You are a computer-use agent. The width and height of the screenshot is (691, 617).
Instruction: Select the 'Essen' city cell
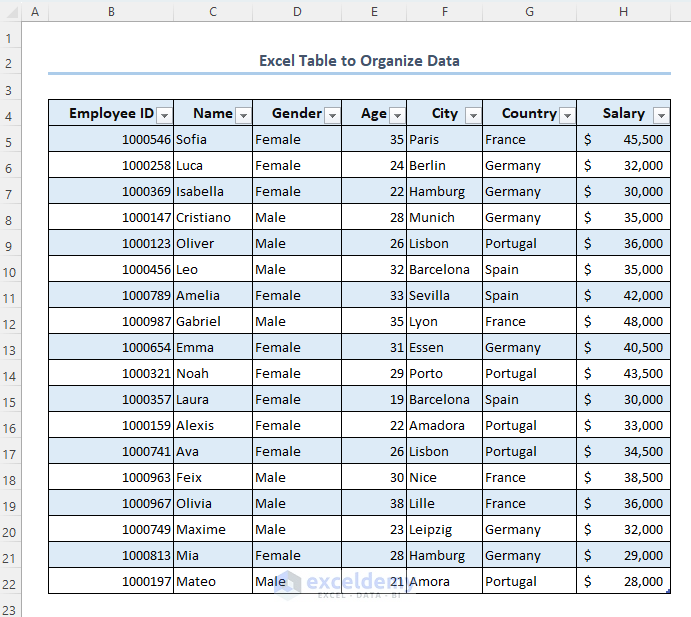tap(445, 347)
